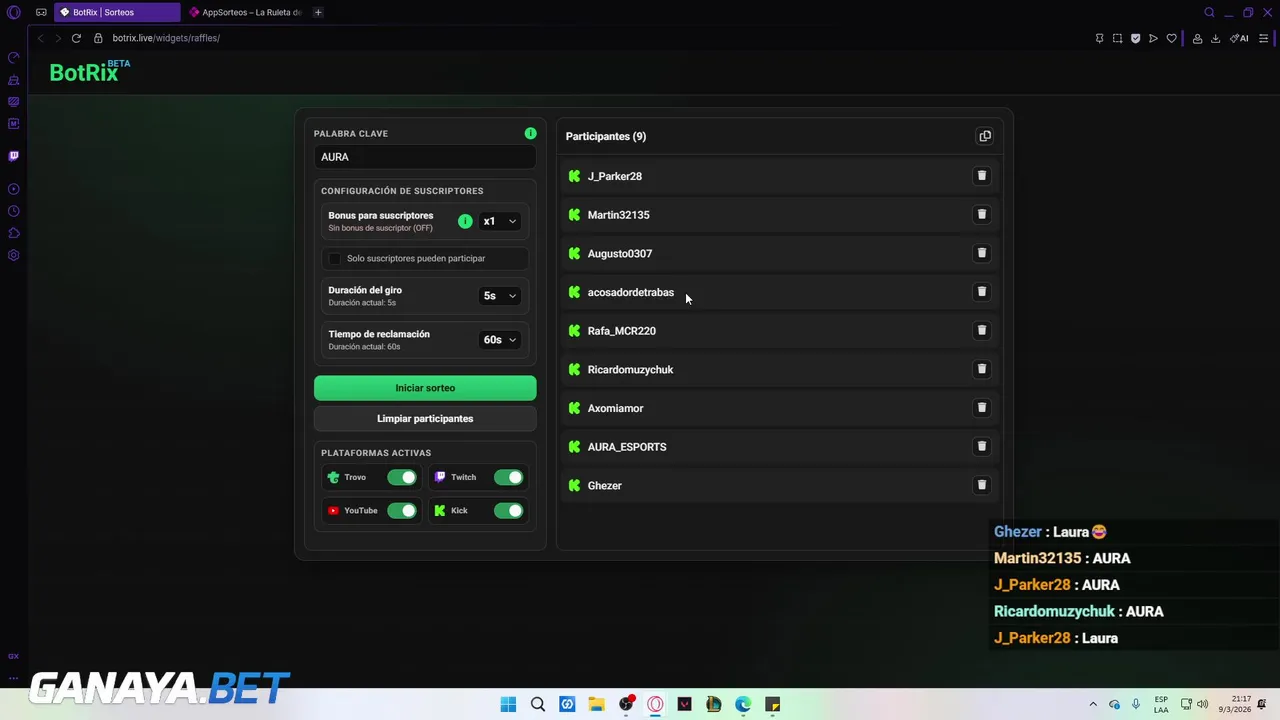Select participant Ricardomuzychuk in the list

(x=630, y=370)
